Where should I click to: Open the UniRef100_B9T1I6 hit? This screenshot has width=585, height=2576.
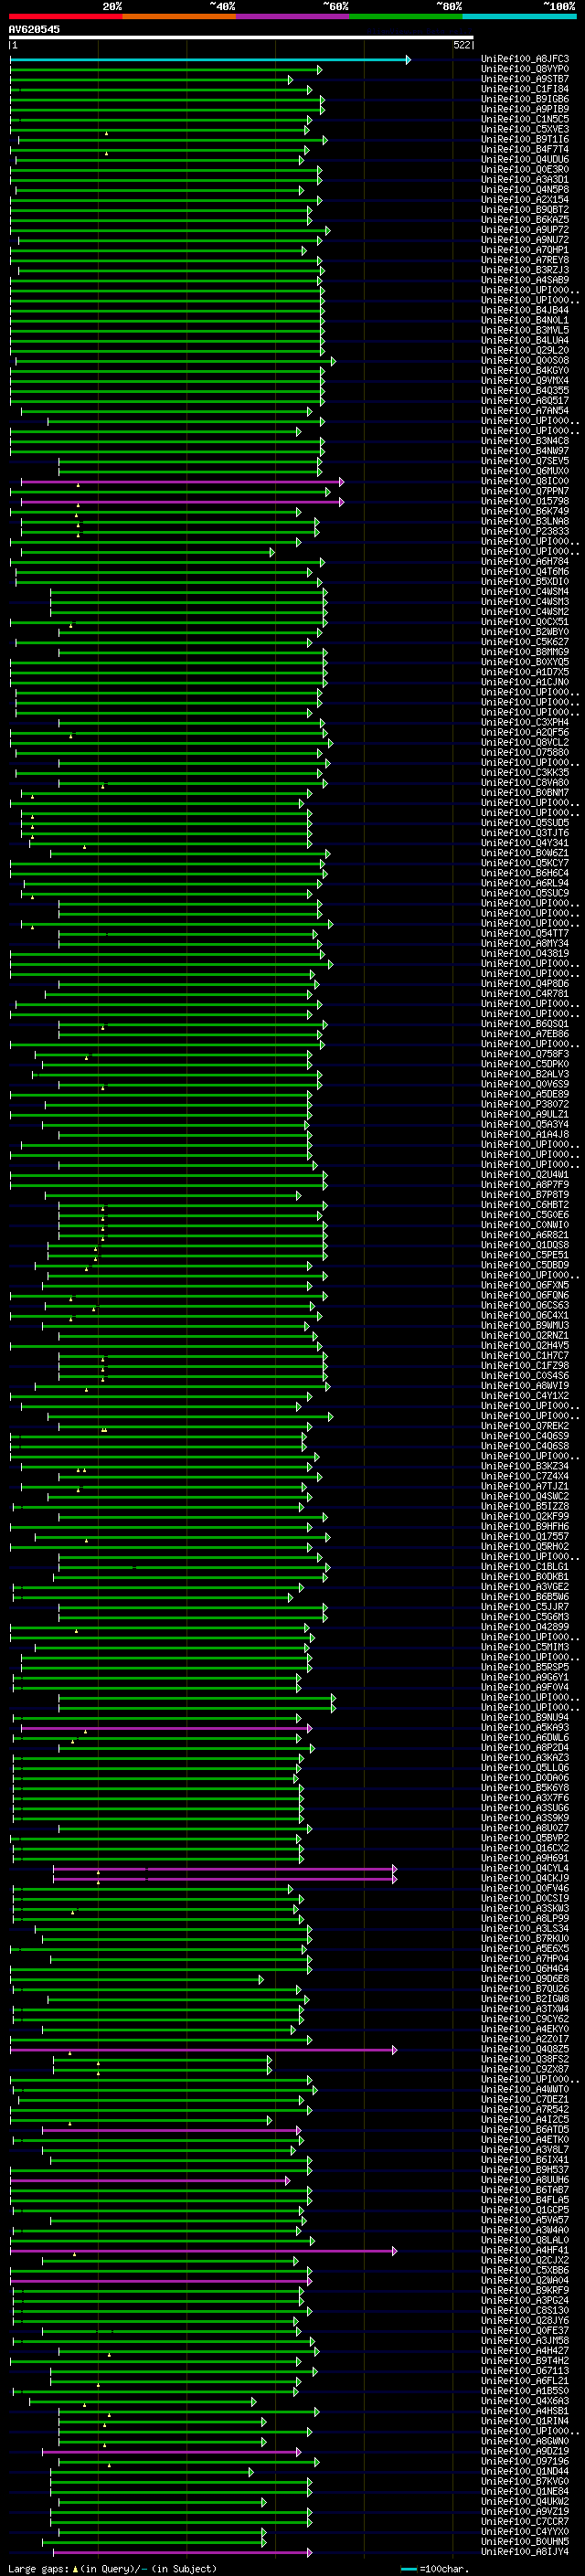[525, 139]
